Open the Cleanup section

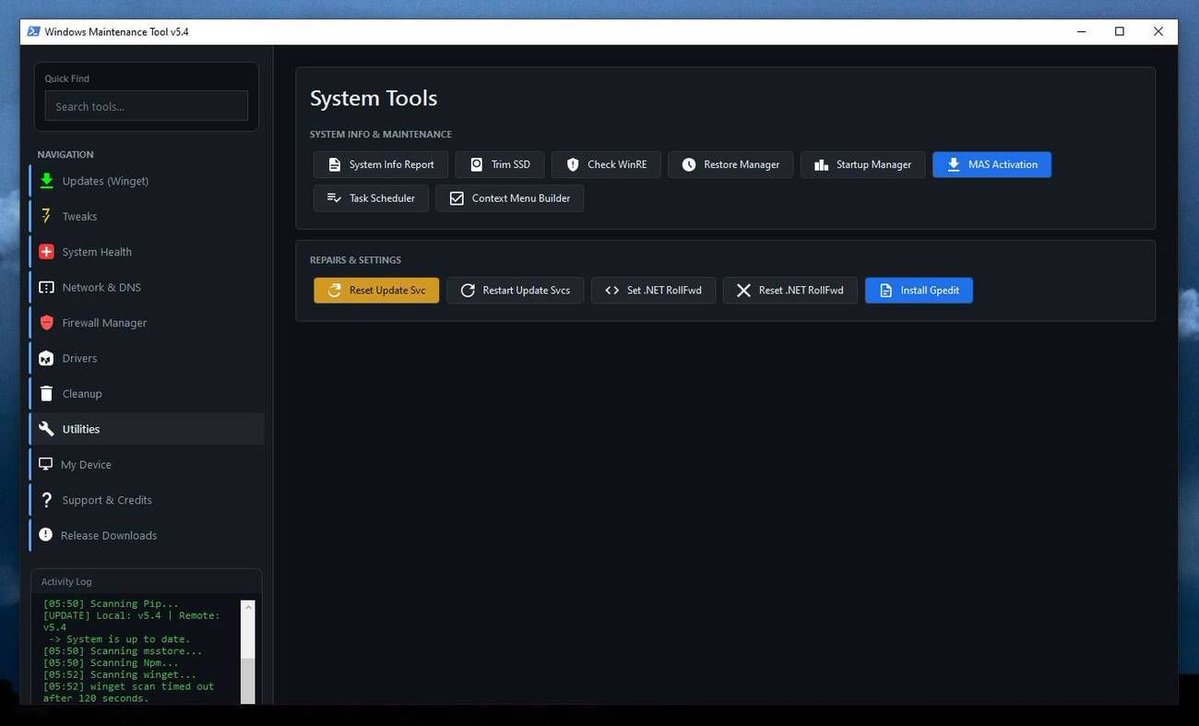[x=147, y=393]
